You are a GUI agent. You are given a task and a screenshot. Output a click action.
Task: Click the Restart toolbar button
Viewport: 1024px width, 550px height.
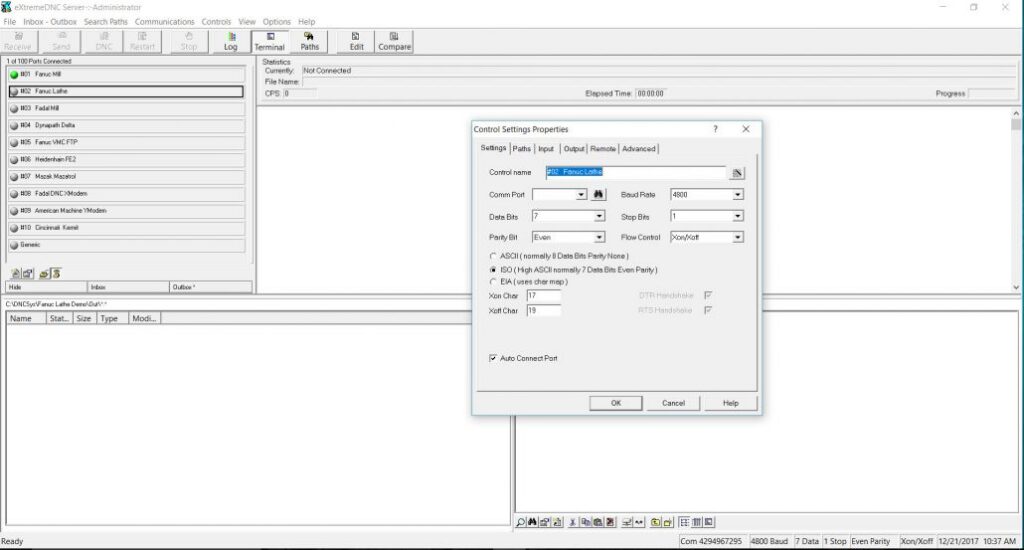coord(142,41)
